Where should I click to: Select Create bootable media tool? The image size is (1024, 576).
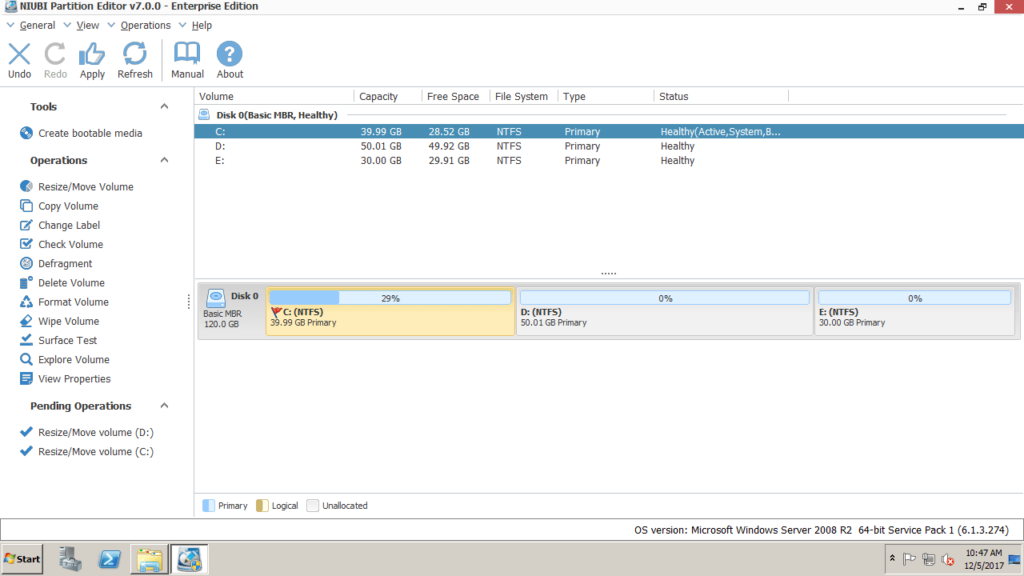(90, 133)
